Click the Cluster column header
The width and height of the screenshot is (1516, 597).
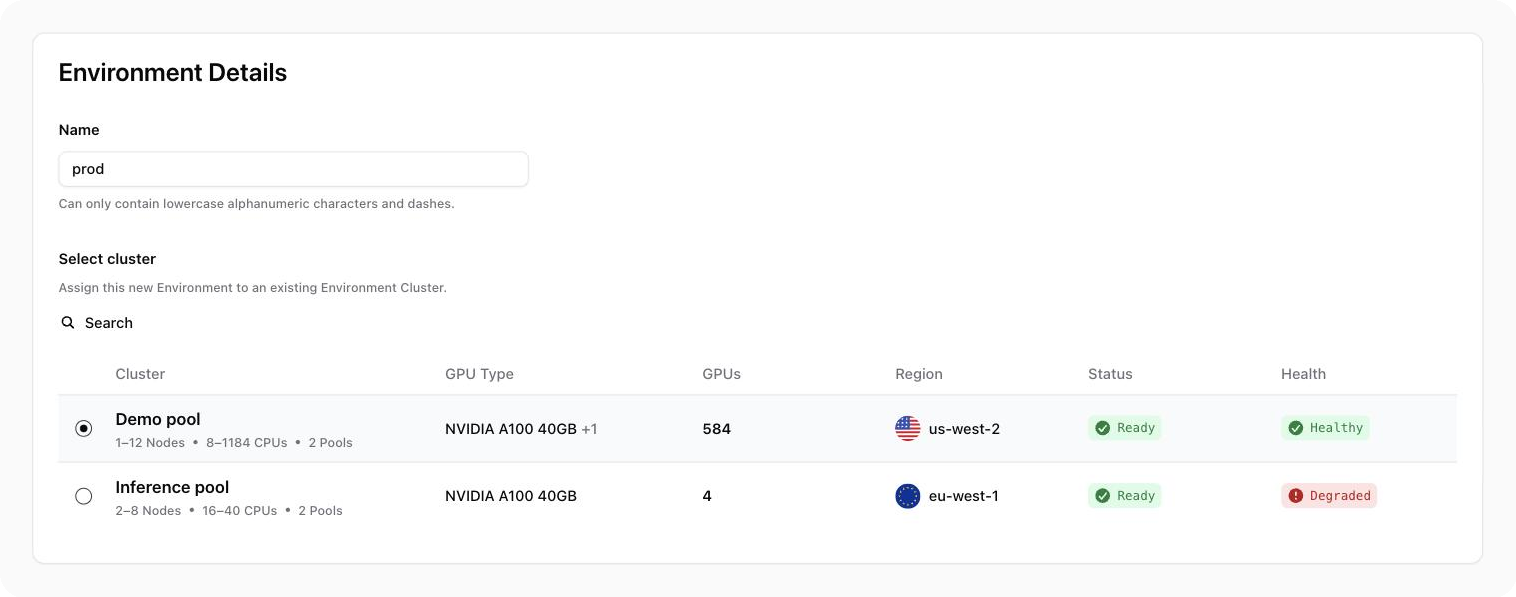coord(140,374)
